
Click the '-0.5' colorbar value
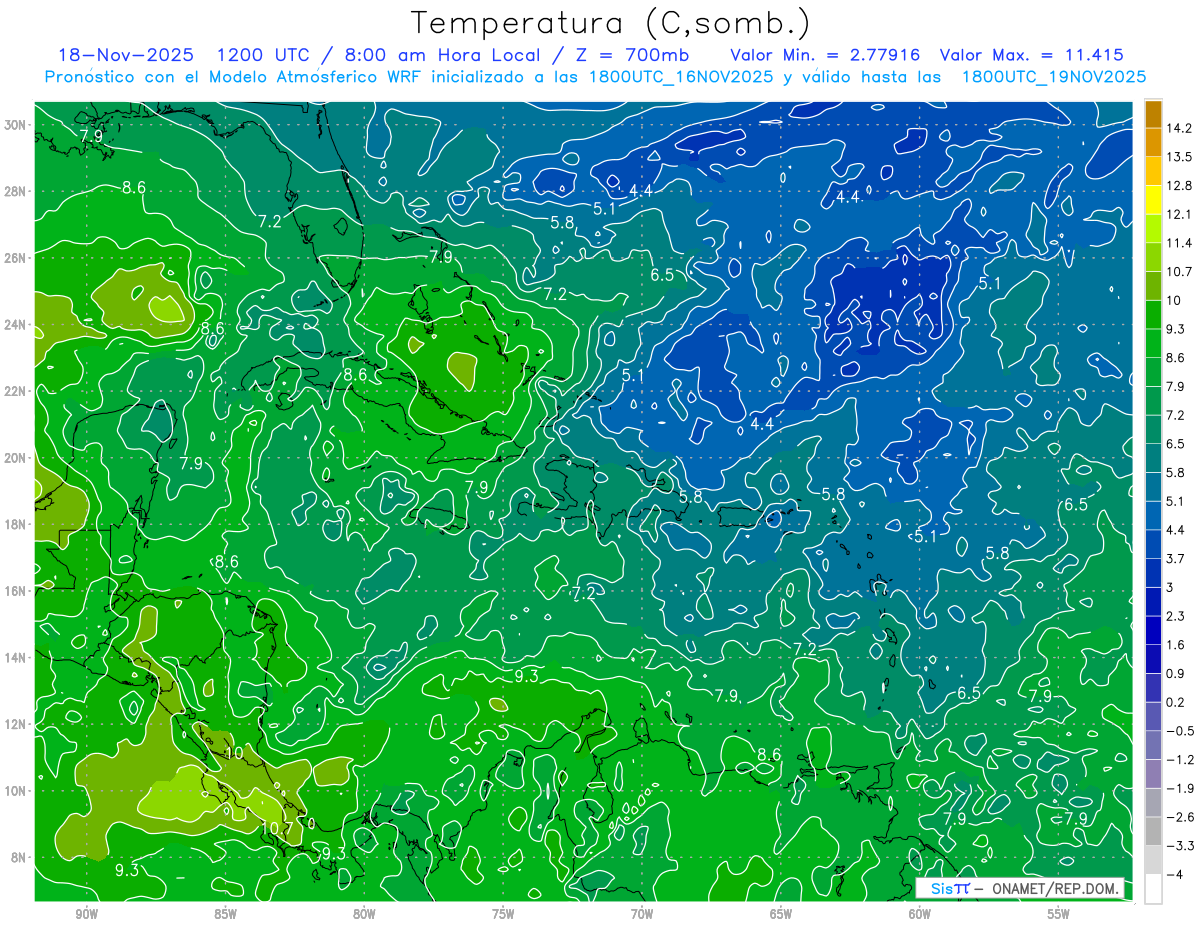click(1179, 731)
